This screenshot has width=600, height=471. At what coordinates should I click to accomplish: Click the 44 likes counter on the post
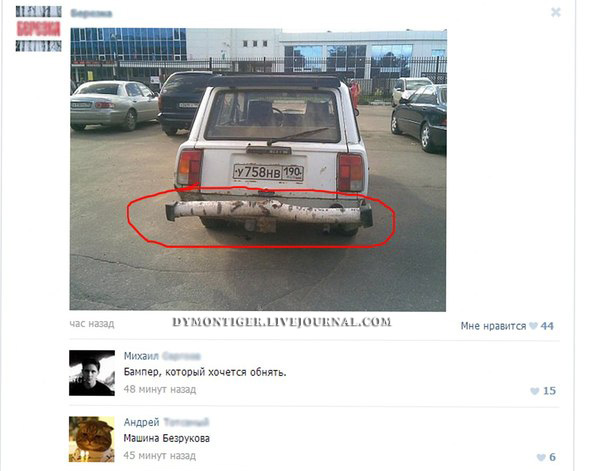547,326
